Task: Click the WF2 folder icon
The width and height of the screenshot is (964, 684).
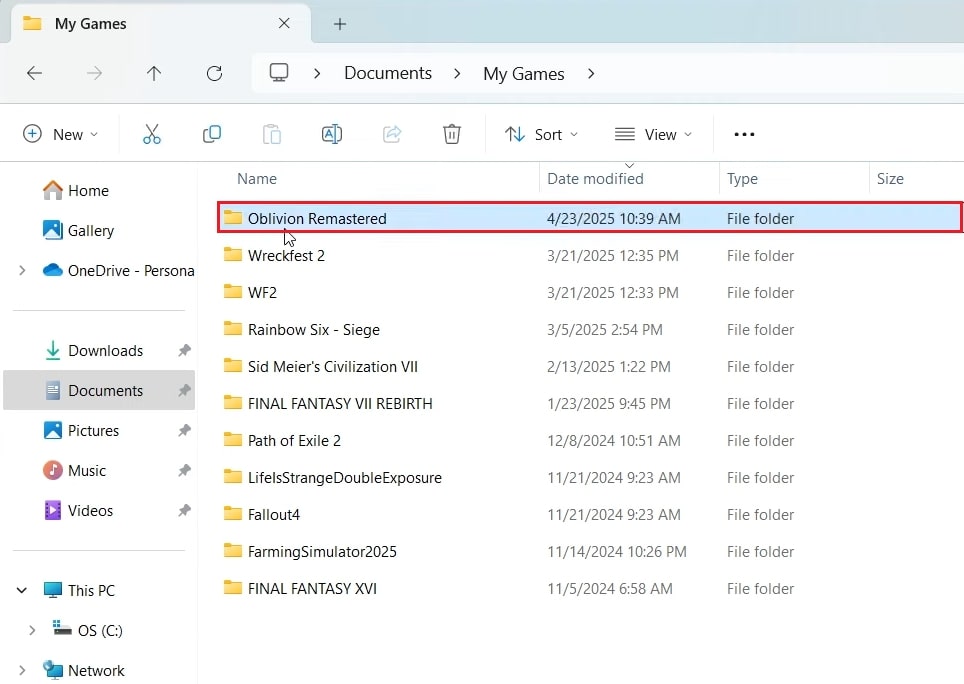Action: click(233, 291)
